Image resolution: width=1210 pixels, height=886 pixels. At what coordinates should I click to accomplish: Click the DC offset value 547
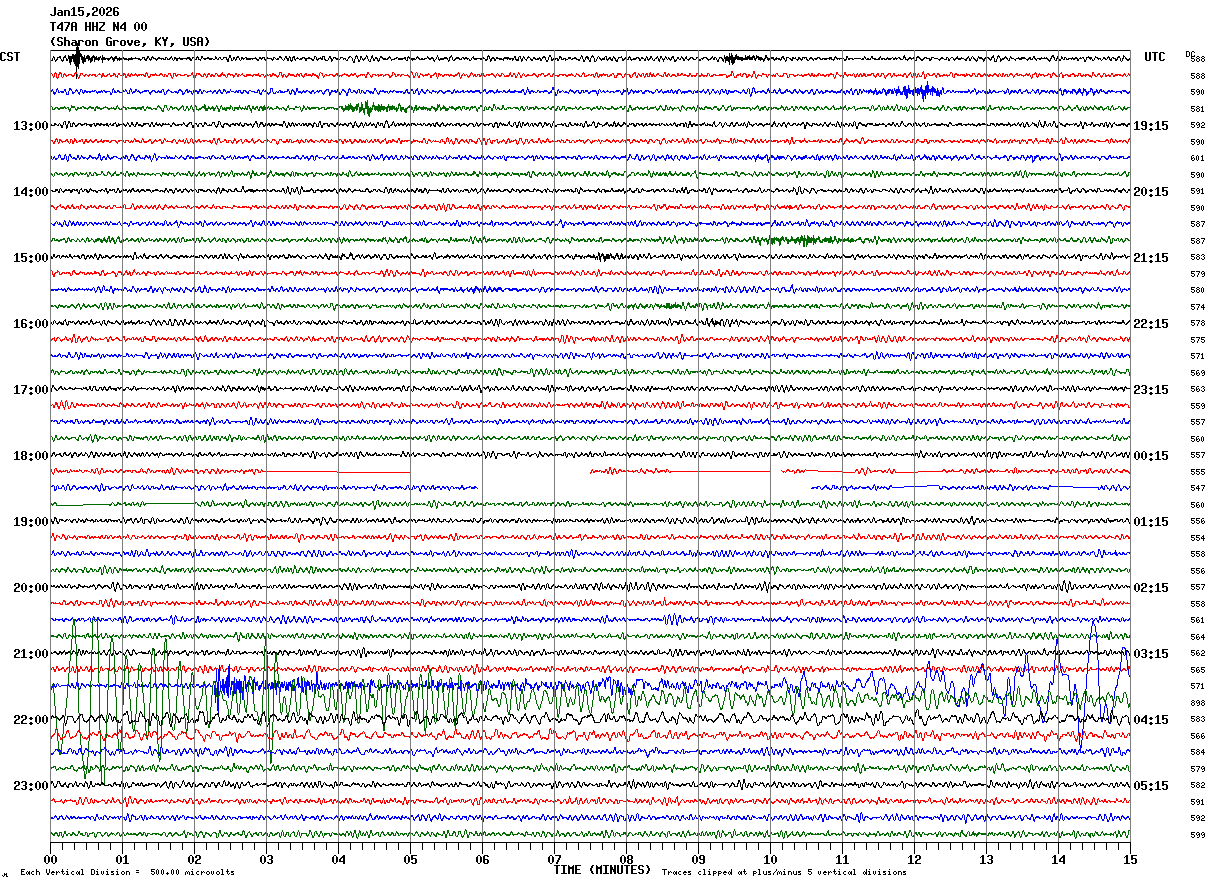click(x=1197, y=489)
